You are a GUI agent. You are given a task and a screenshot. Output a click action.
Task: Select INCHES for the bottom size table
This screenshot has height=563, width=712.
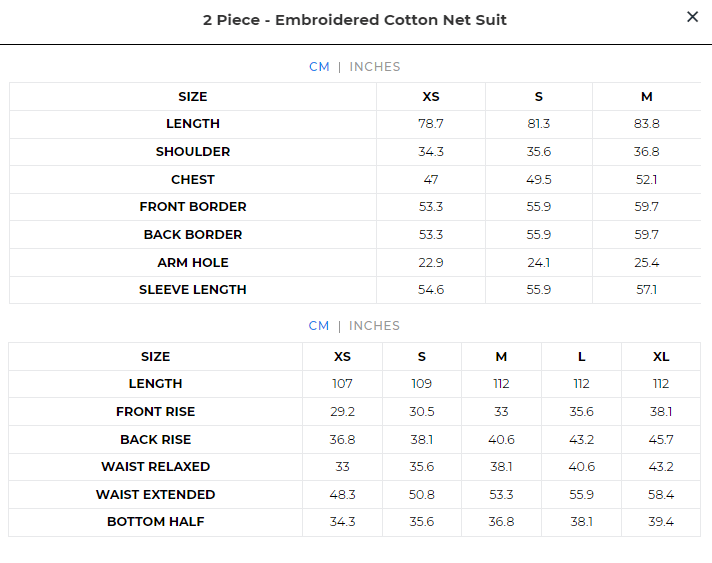[375, 326]
